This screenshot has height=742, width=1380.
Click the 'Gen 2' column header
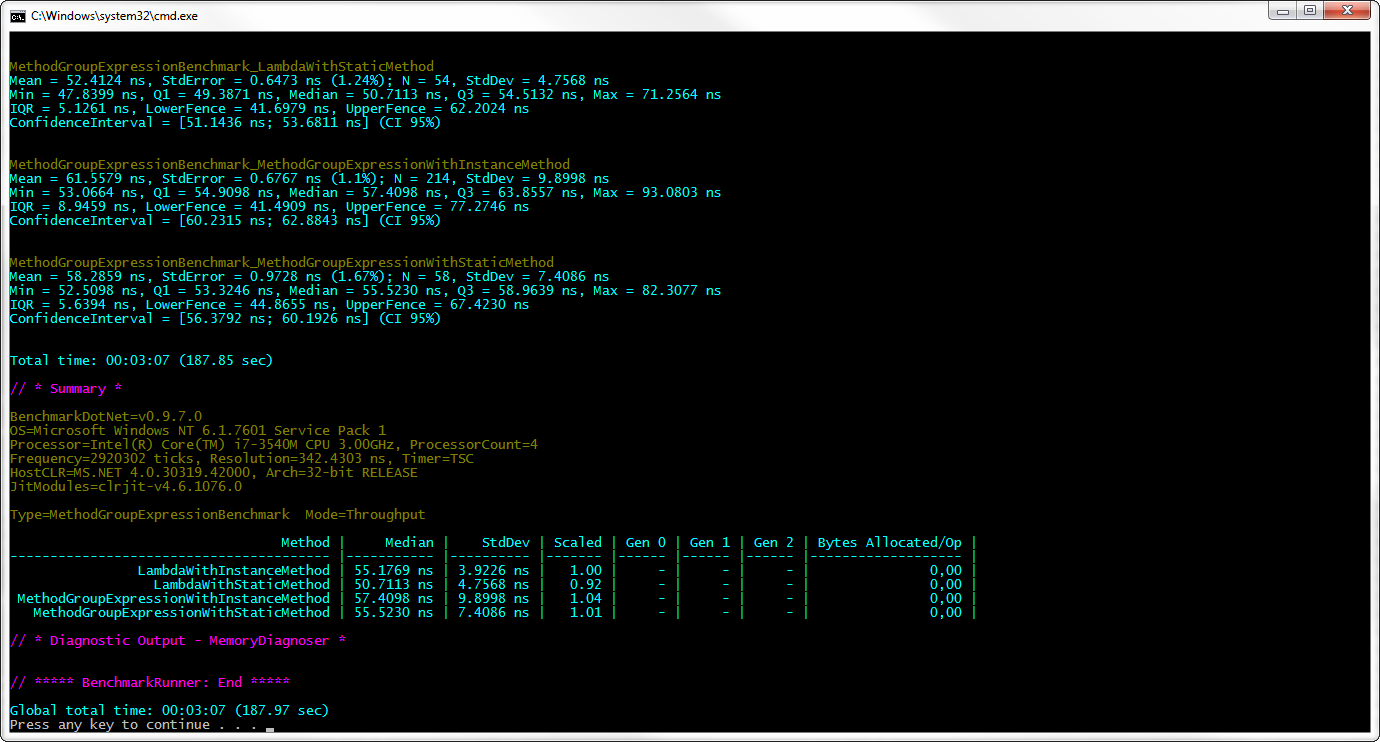pyautogui.click(x=774, y=542)
